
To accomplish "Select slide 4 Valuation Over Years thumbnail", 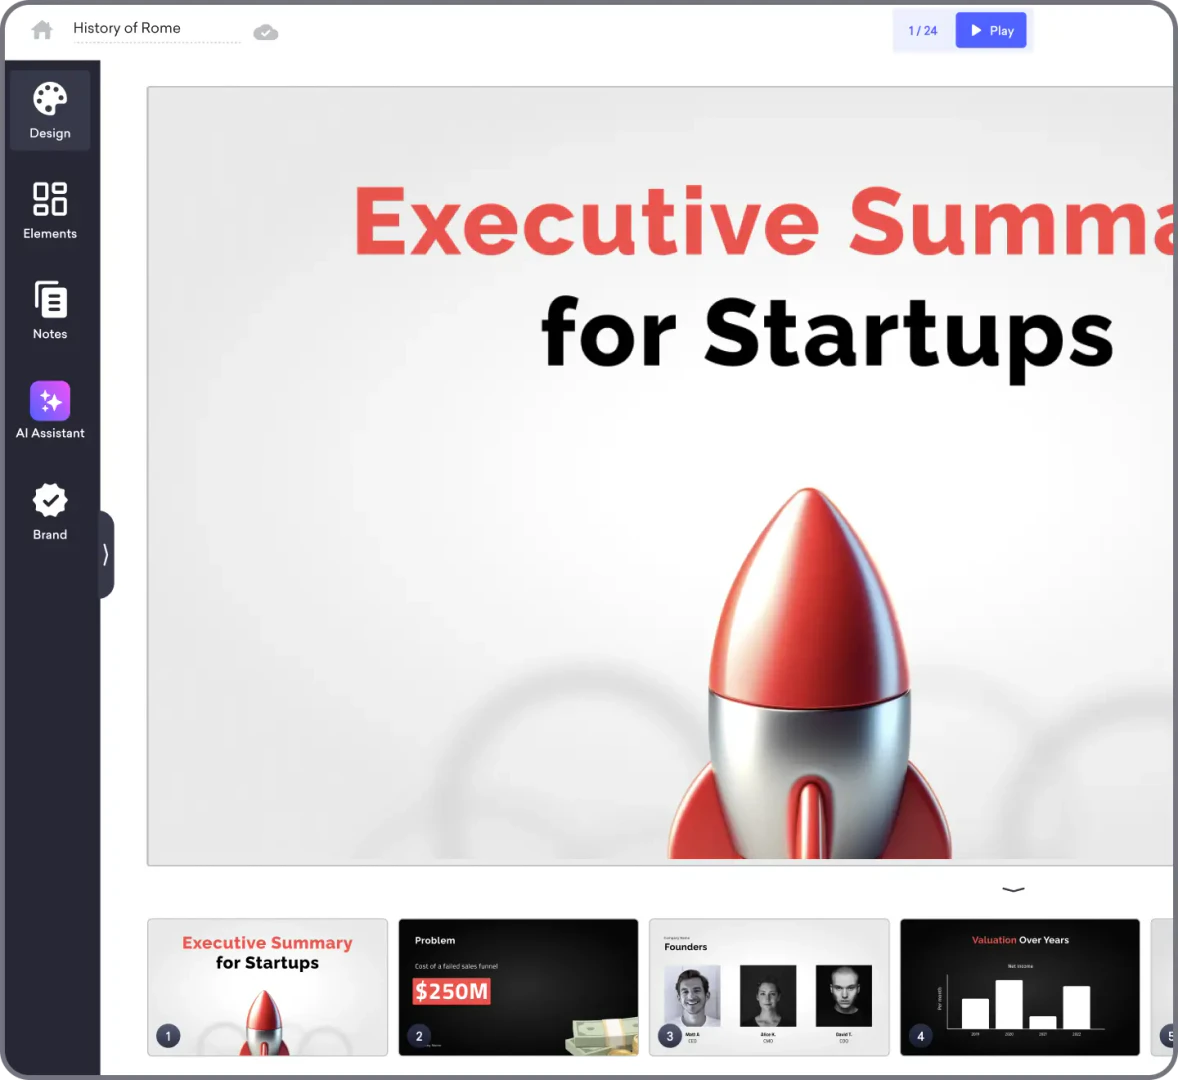I will point(1019,987).
